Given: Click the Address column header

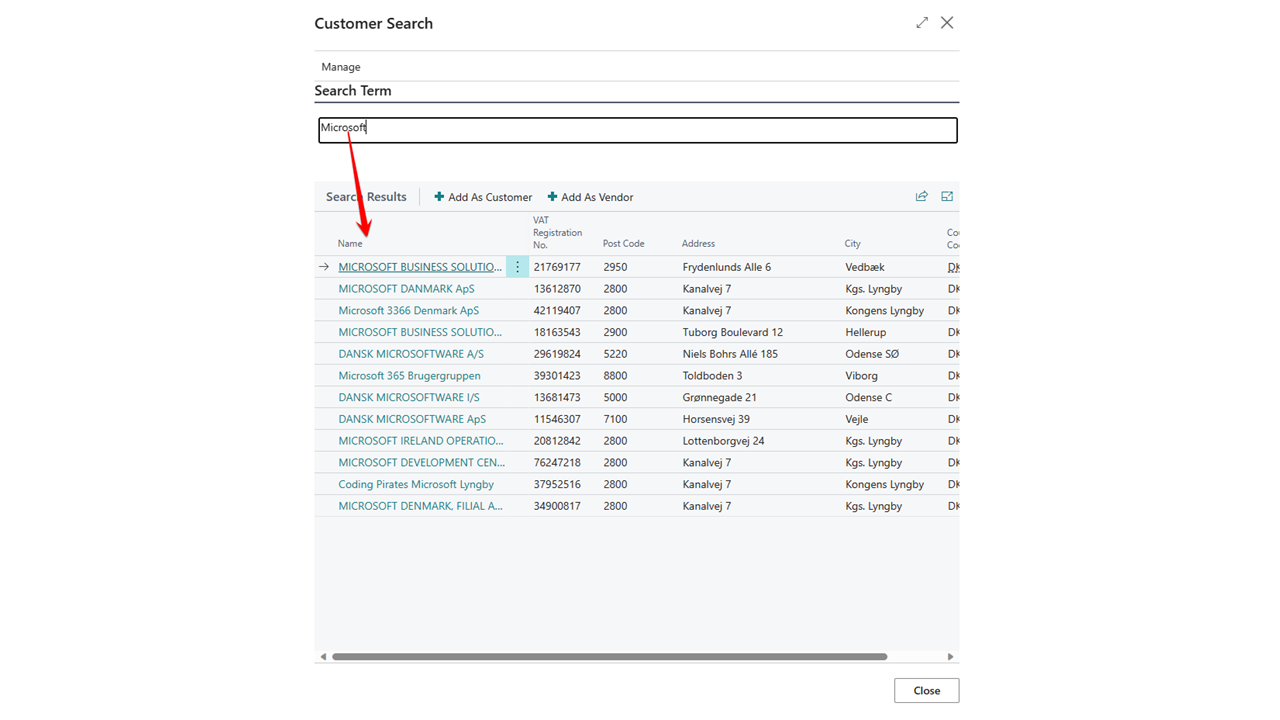Looking at the screenshot, I should click(698, 244).
